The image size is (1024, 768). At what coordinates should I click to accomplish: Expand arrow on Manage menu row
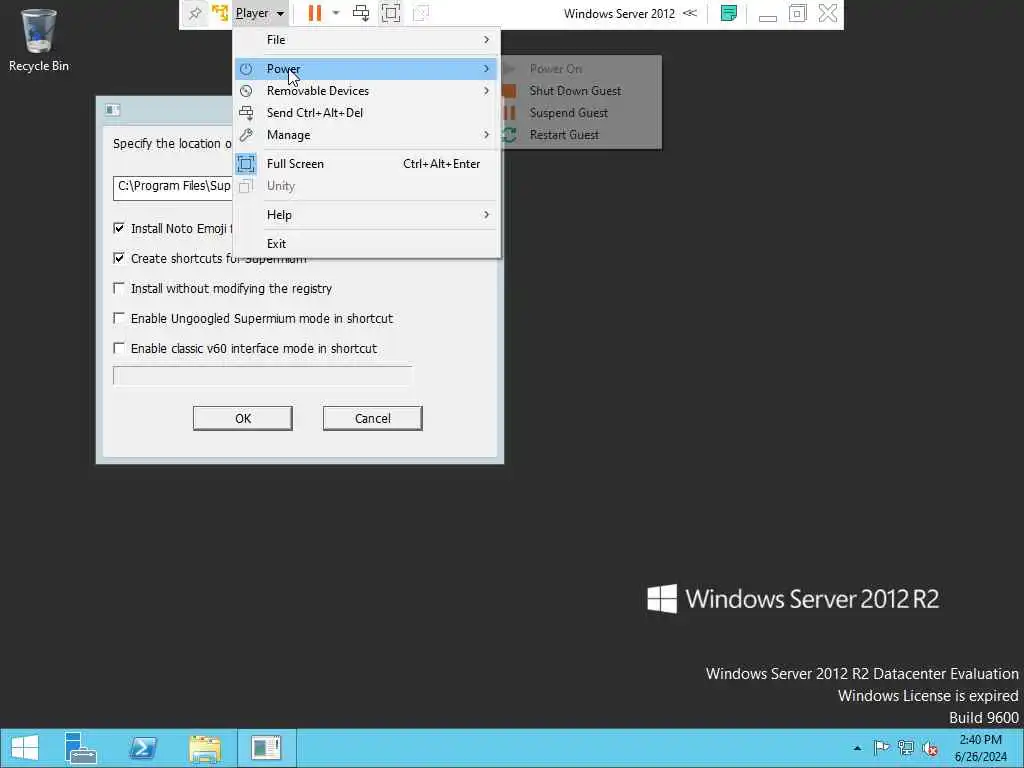pyautogui.click(x=487, y=135)
